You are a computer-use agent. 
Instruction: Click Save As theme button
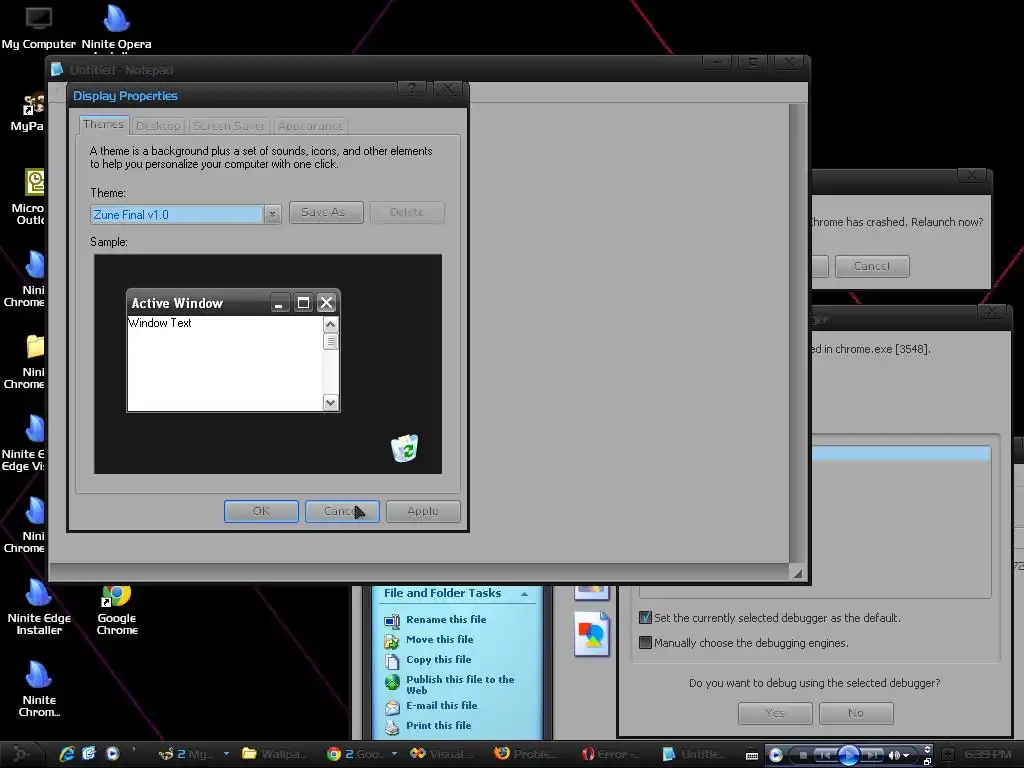click(326, 212)
